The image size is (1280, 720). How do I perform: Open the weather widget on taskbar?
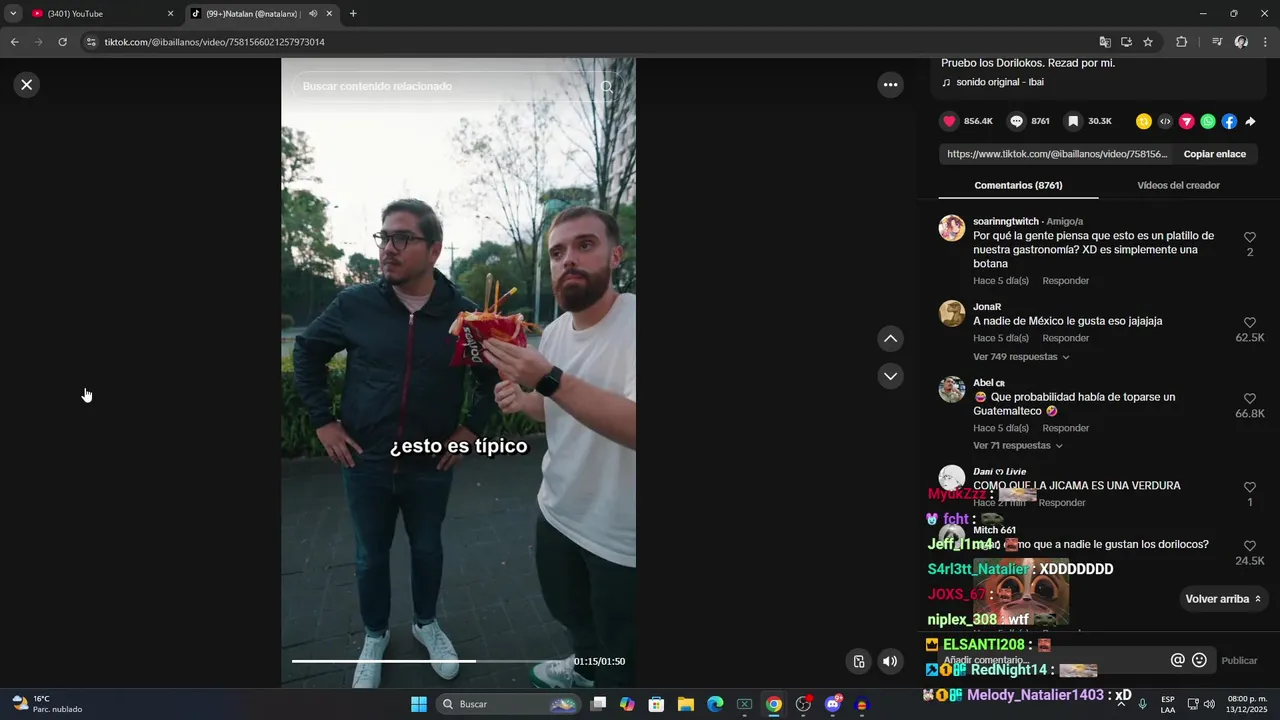click(x=47, y=704)
